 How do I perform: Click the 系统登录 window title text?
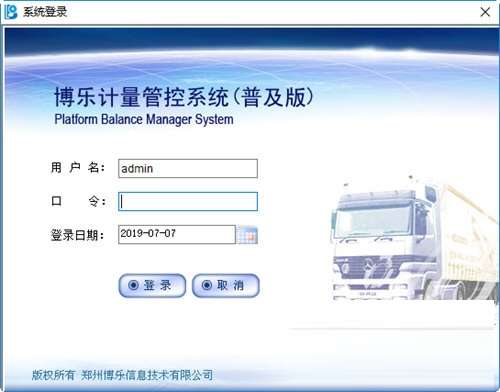click(45, 12)
